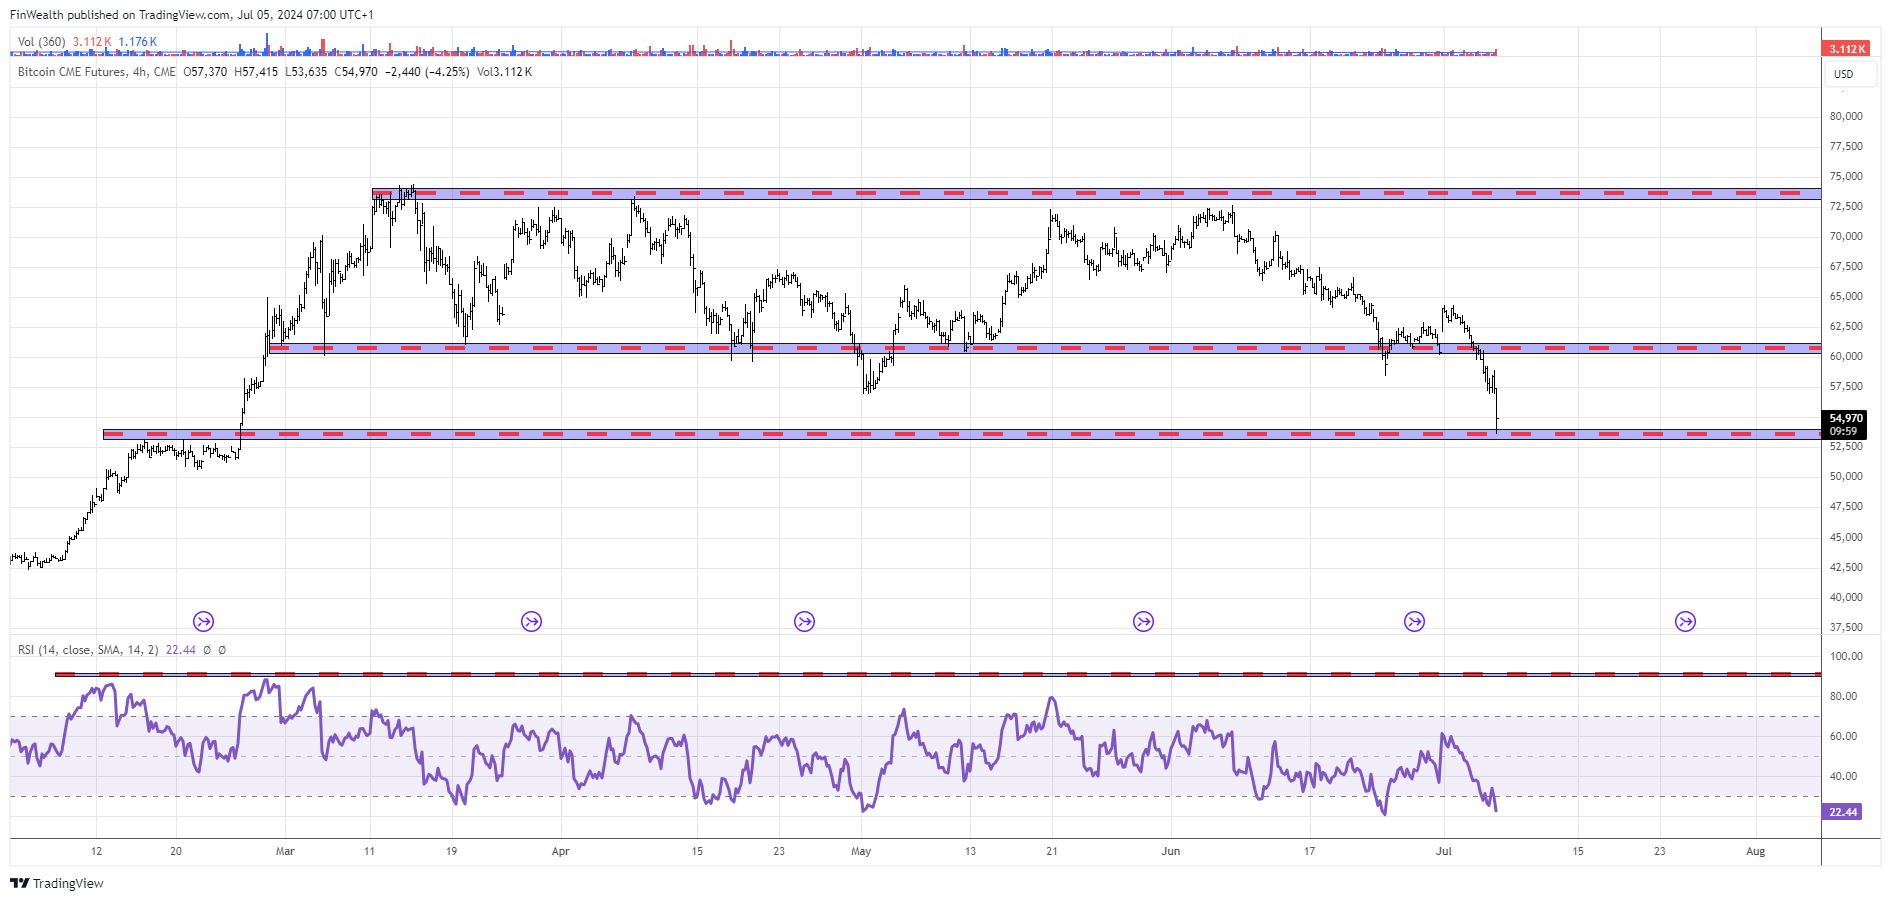Click the late-April contract switch marker icon
Image resolution: width=1891 pixels, height=901 pixels.
[x=804, y=622]
